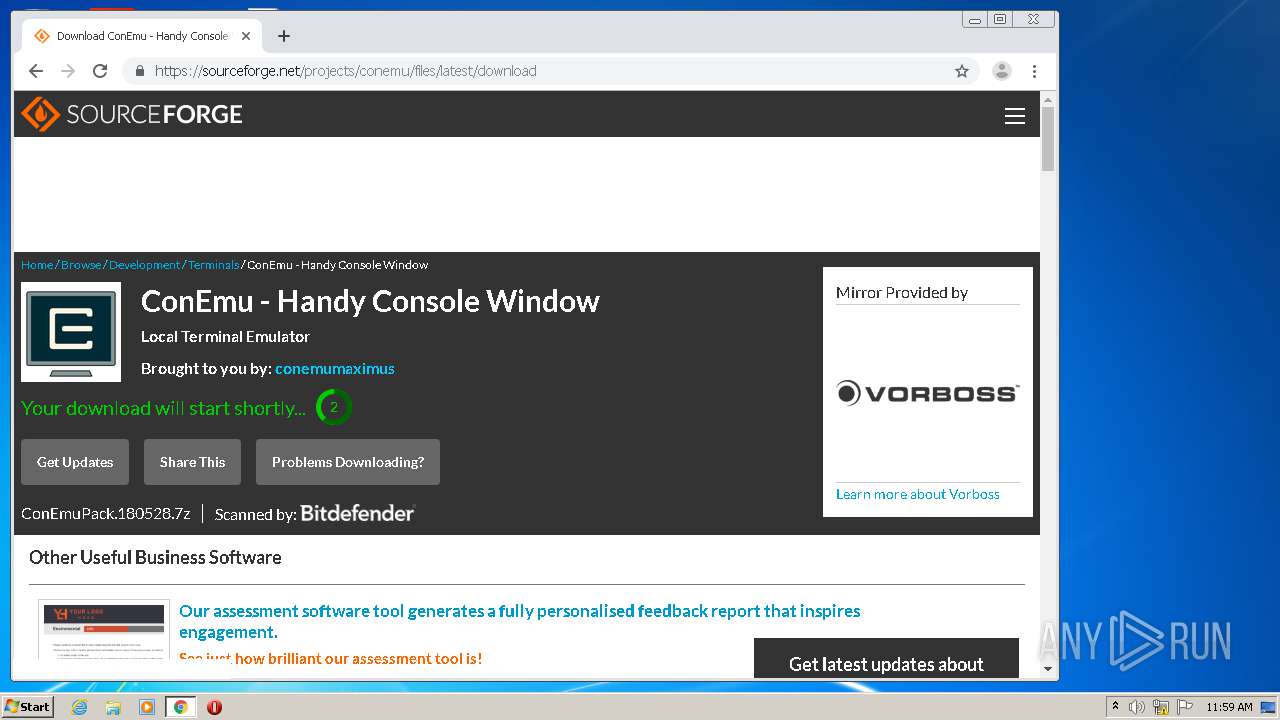Open the hamburger menu on SourceForge header
Viewport: 1280px width, 720px height.
coord(1015,116)
